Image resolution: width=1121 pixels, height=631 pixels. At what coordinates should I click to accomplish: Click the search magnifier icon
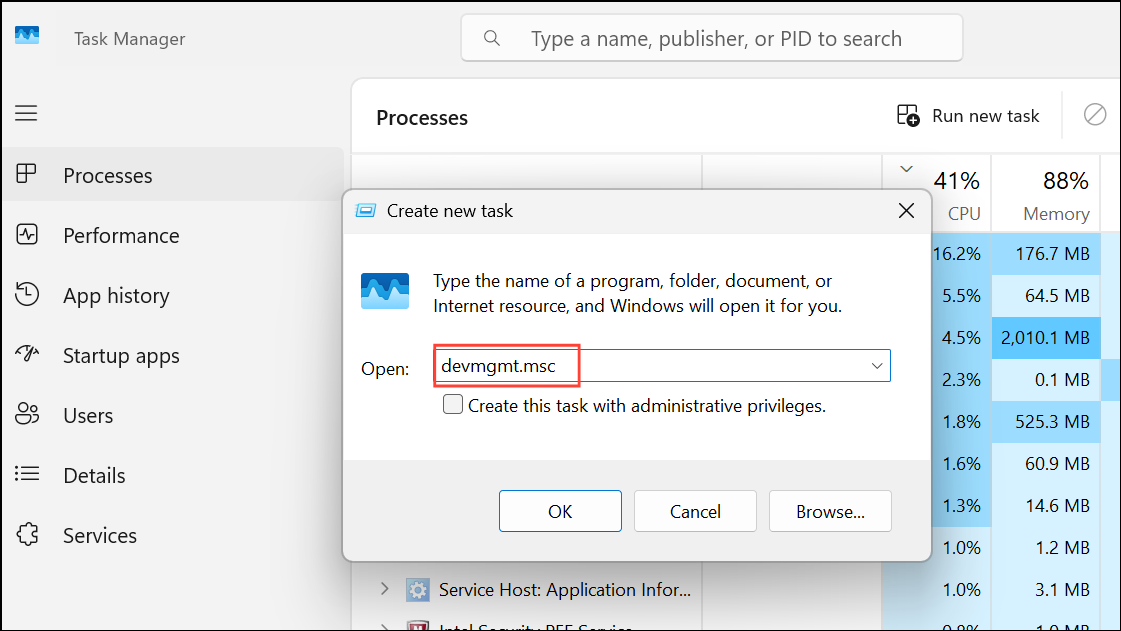[492, 38]
